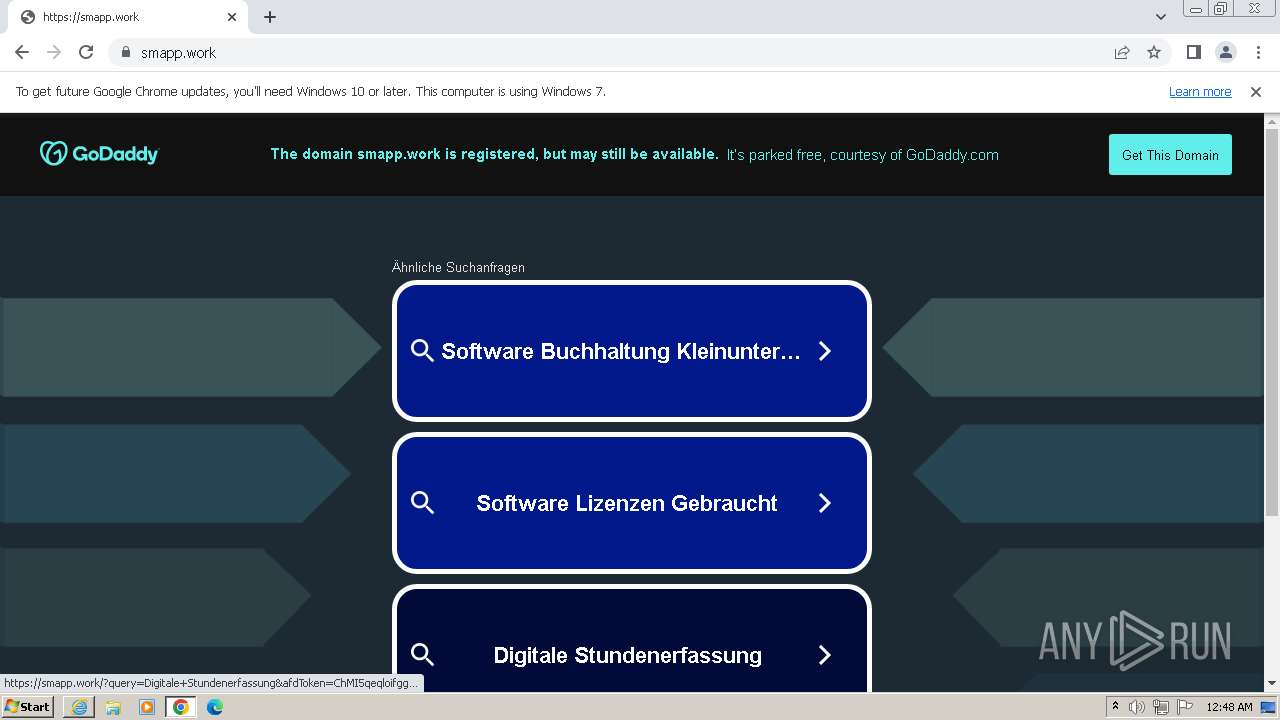Open Windows Media Player from taskbar
The height and width of the screenshot is (720, 1280).
tap(147, 707)
